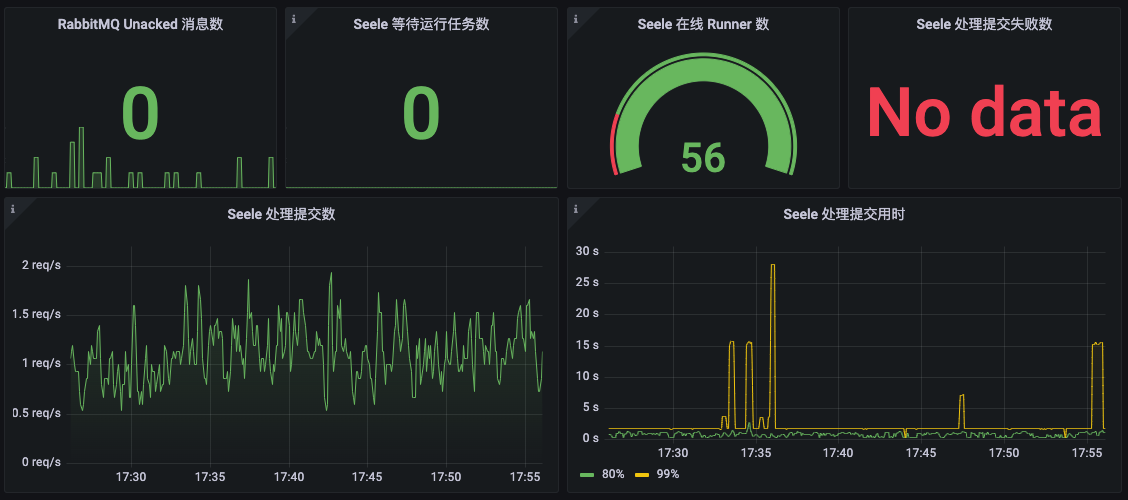Open the info icon on Seele 在线 Runner 数 panel
This screenshot has width=1128, height=500.
pos(576,19)
